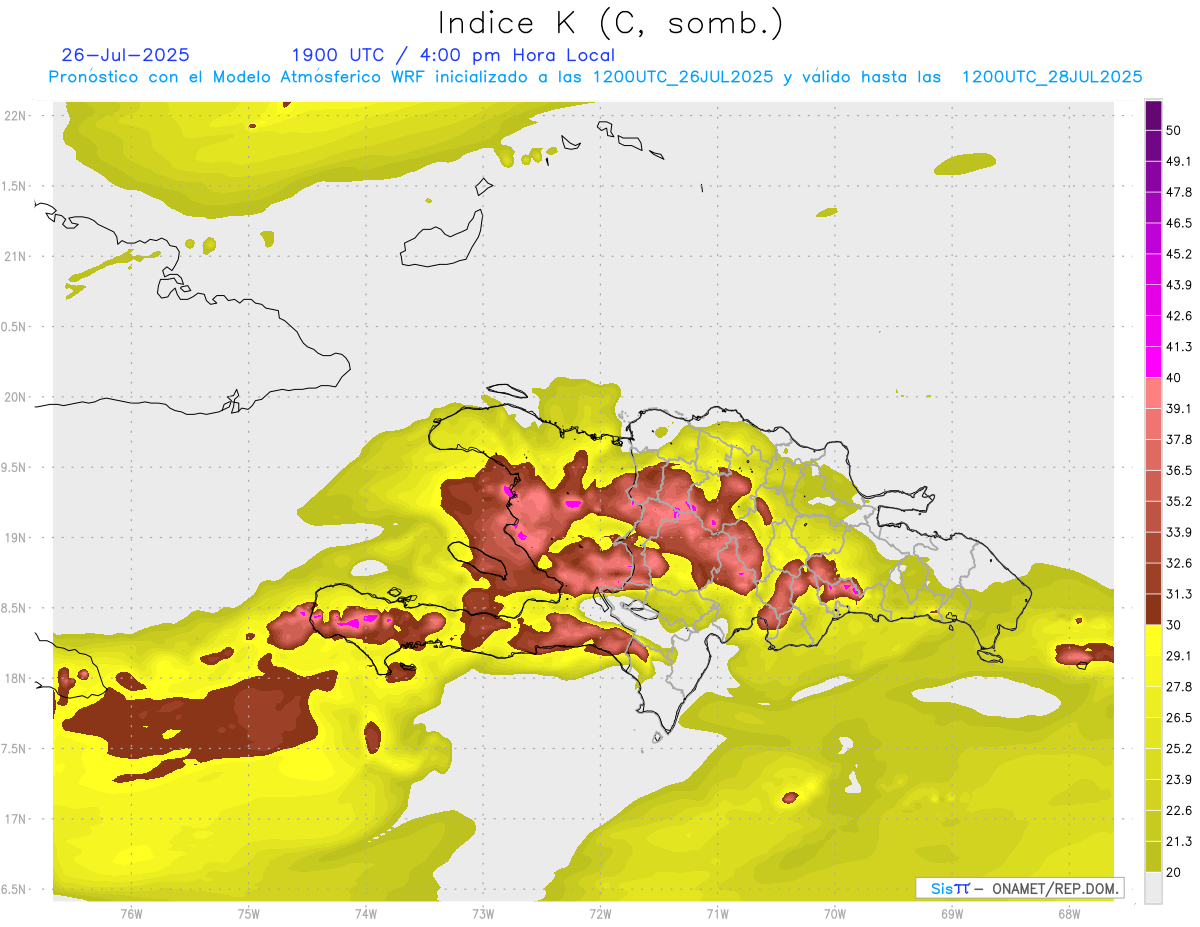Screen dimensions: 1200x927
Task: Select the magenta legend segment above 40
Action: click(1153, 360)
